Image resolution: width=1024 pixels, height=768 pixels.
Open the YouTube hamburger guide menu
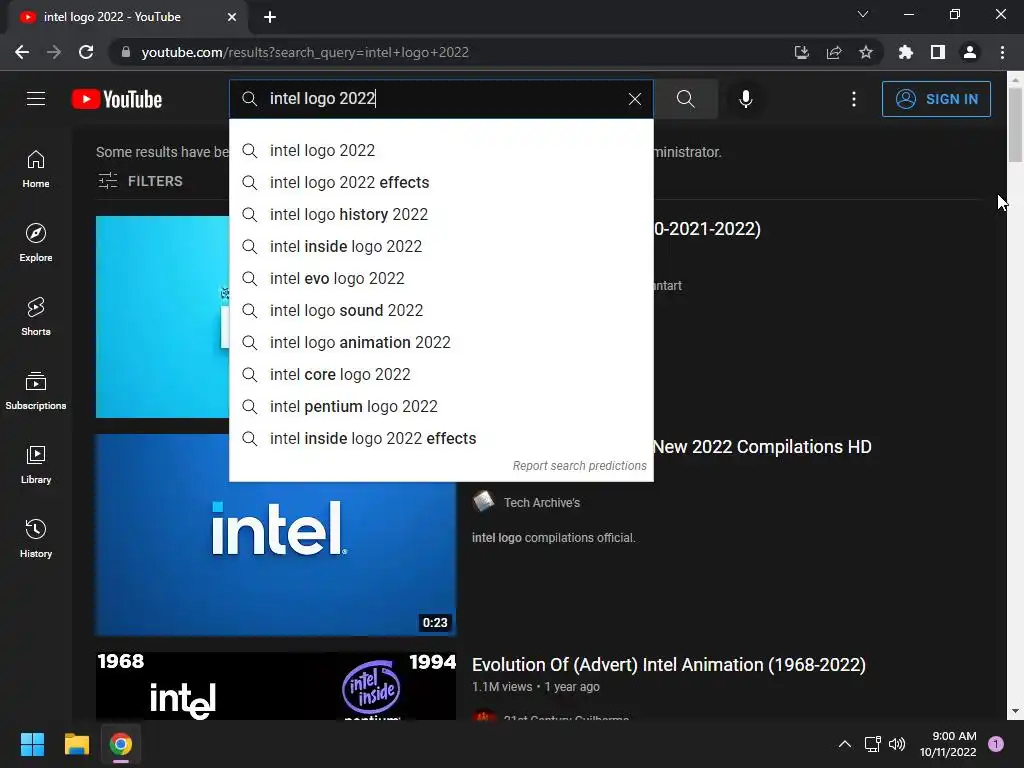36,99
